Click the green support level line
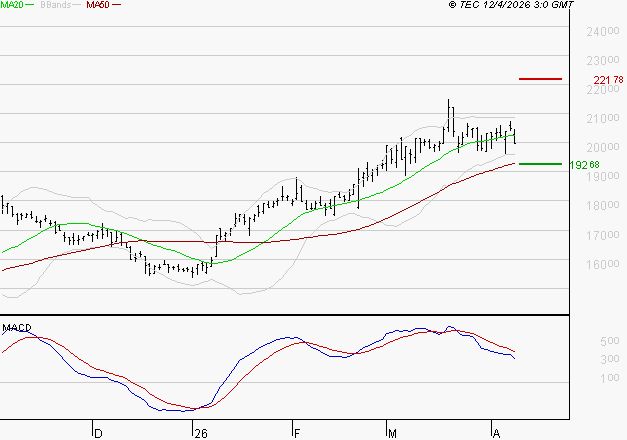 540,164
